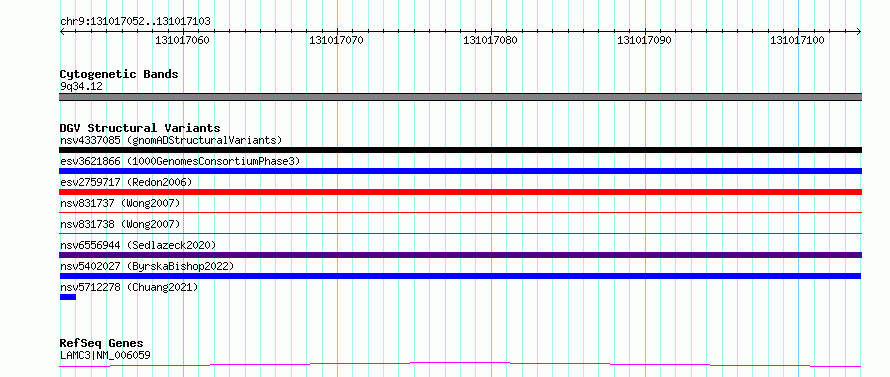Open variant nsv831737 Wong2007 label
890x377 pixels.
[120, 203]
